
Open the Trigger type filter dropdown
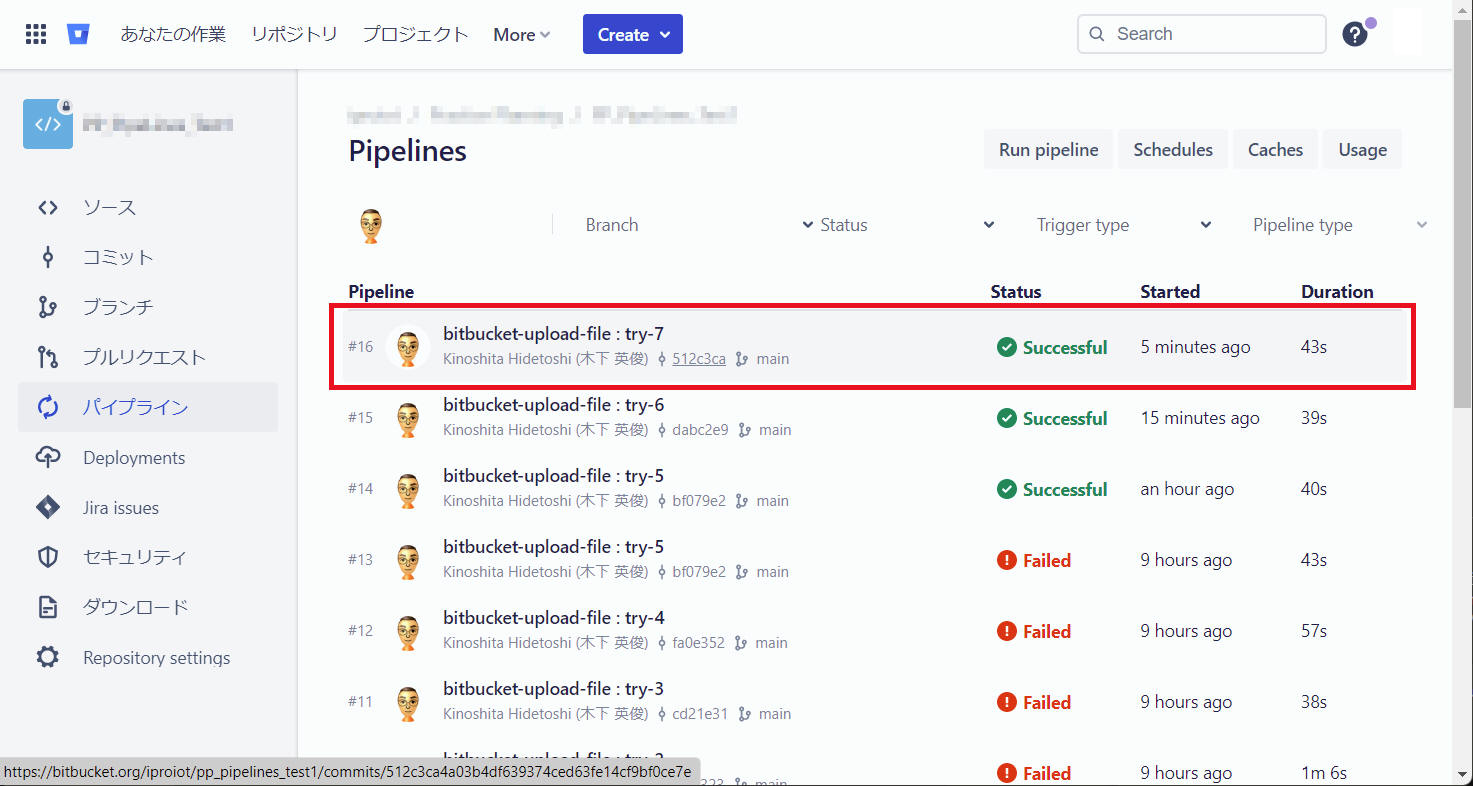pos(1124,225)
